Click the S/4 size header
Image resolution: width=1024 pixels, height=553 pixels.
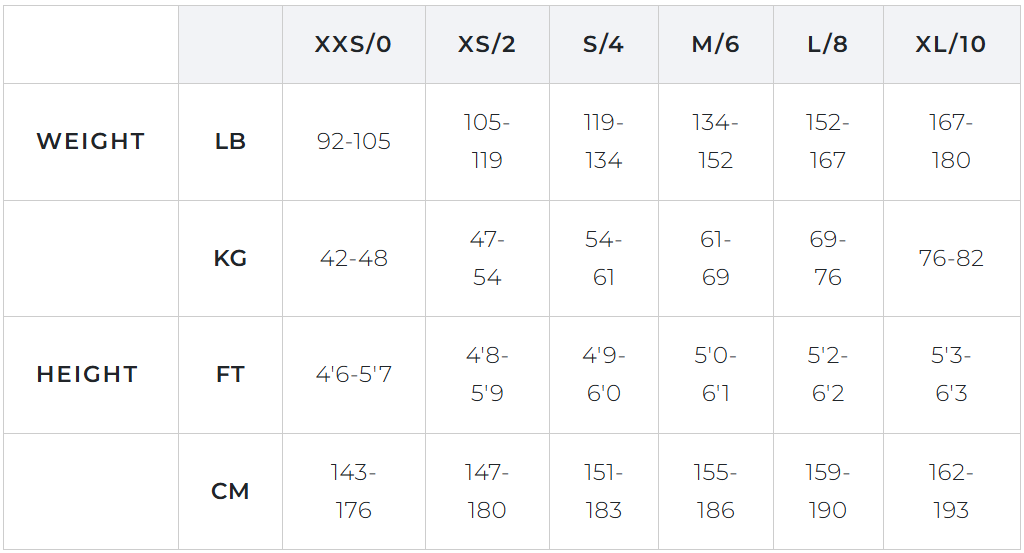tap(603, 44)
